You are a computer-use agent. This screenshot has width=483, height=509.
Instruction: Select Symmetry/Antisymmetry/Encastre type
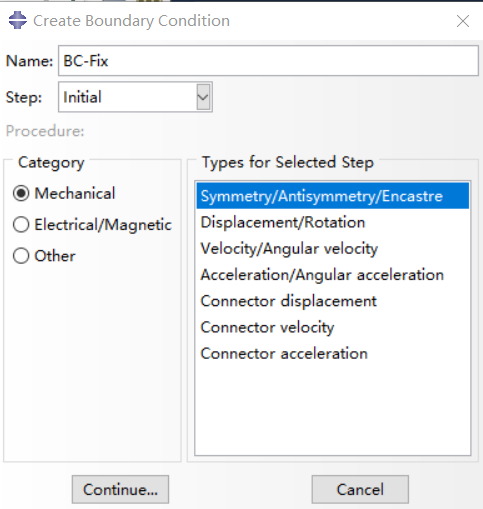click(333, 196)
